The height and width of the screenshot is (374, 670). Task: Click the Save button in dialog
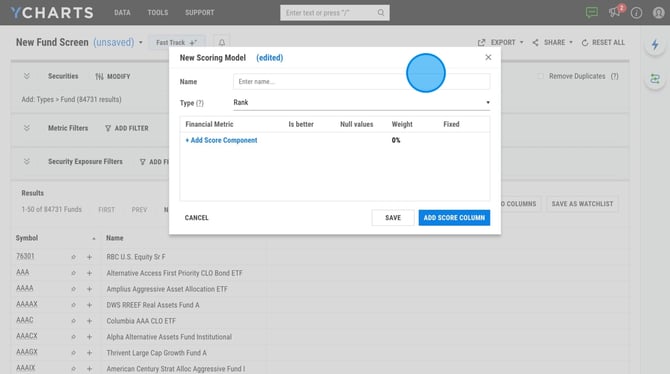(393, 218)
